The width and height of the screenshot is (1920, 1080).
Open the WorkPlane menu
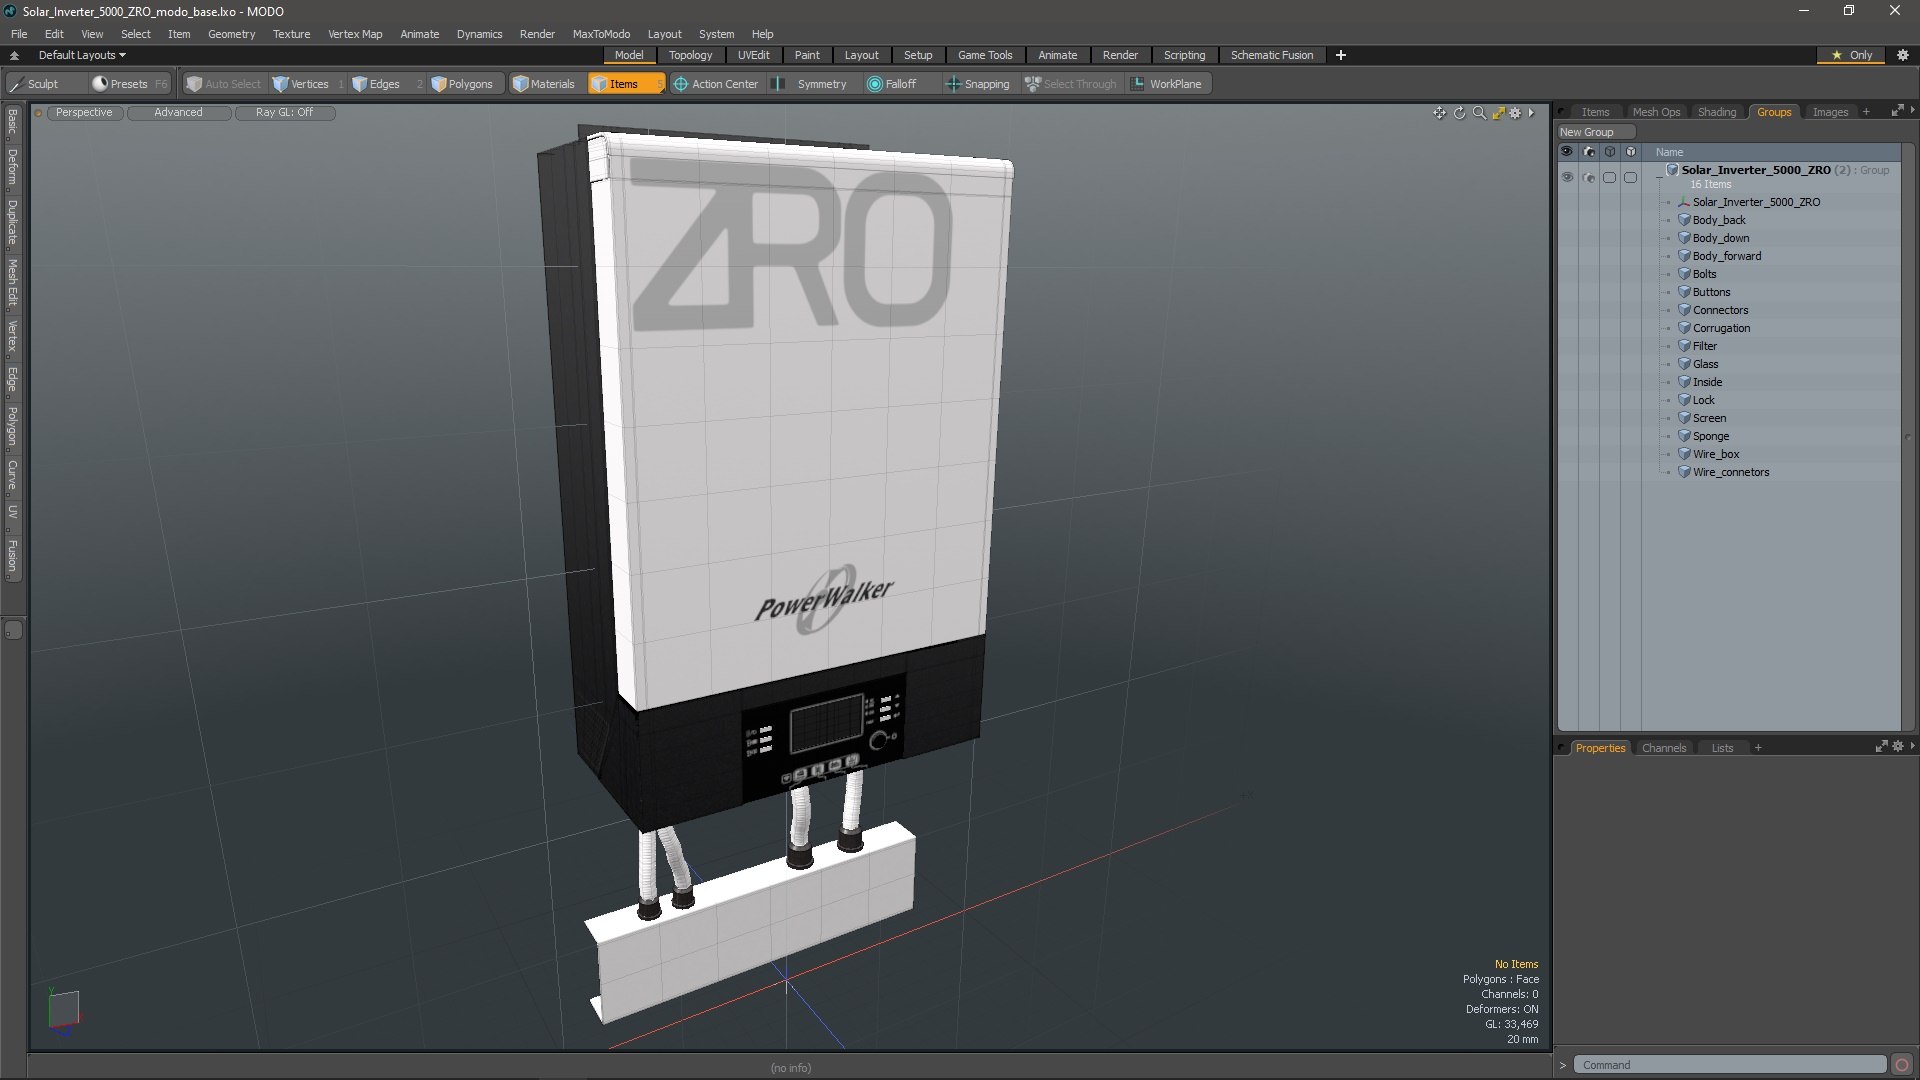(x=1167, y=84)
